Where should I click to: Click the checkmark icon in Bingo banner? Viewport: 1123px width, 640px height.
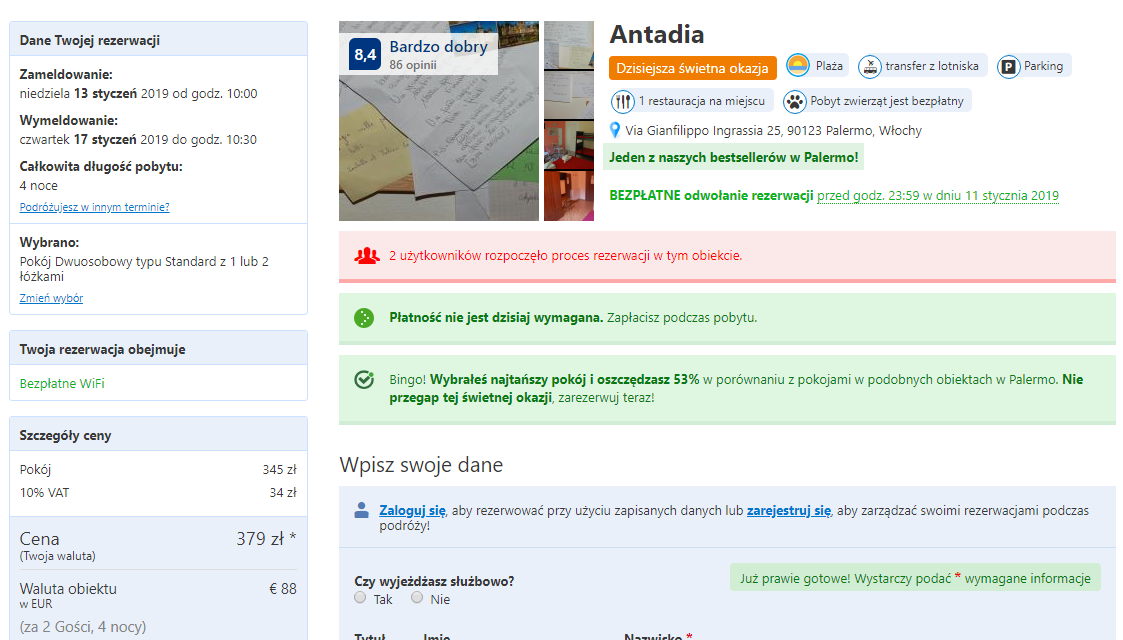coord(364,379)
